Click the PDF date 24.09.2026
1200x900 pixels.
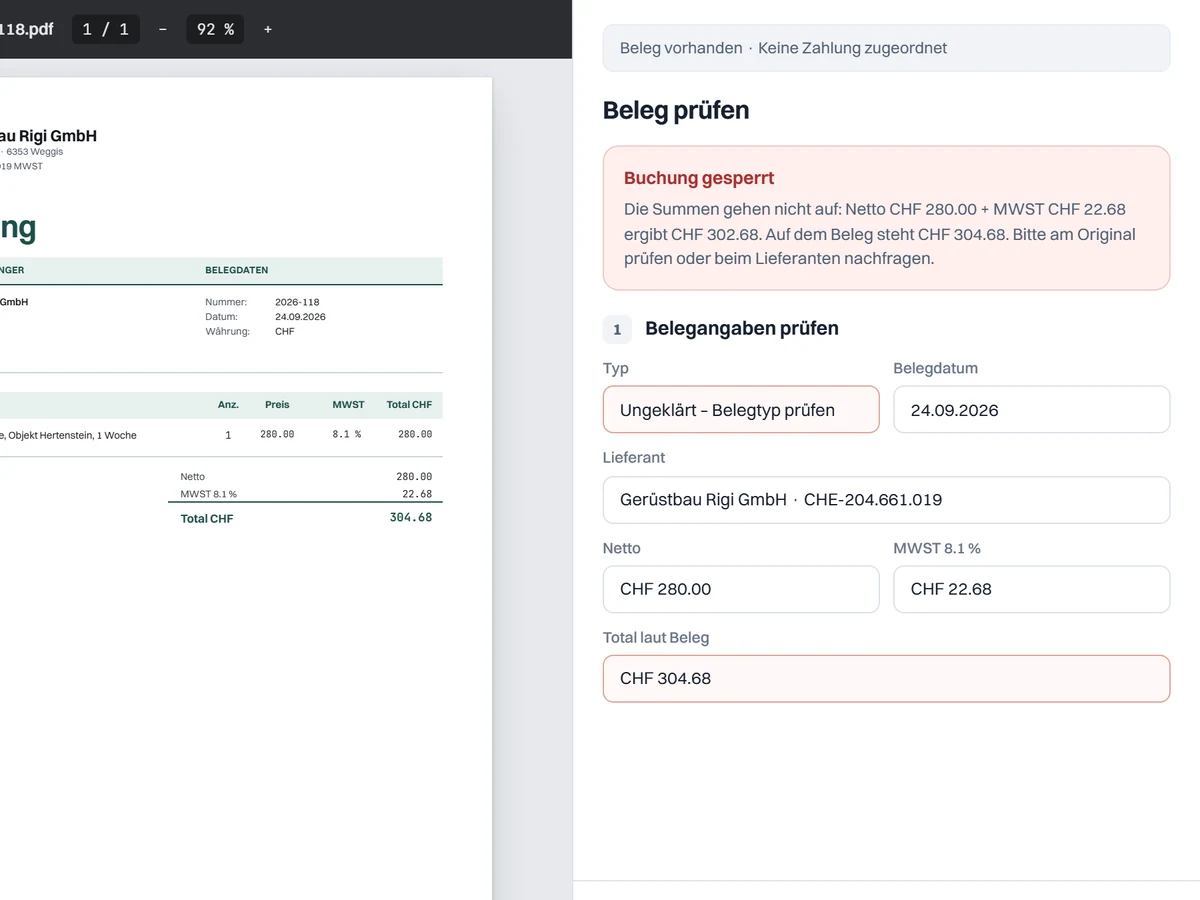coord(300,317)
